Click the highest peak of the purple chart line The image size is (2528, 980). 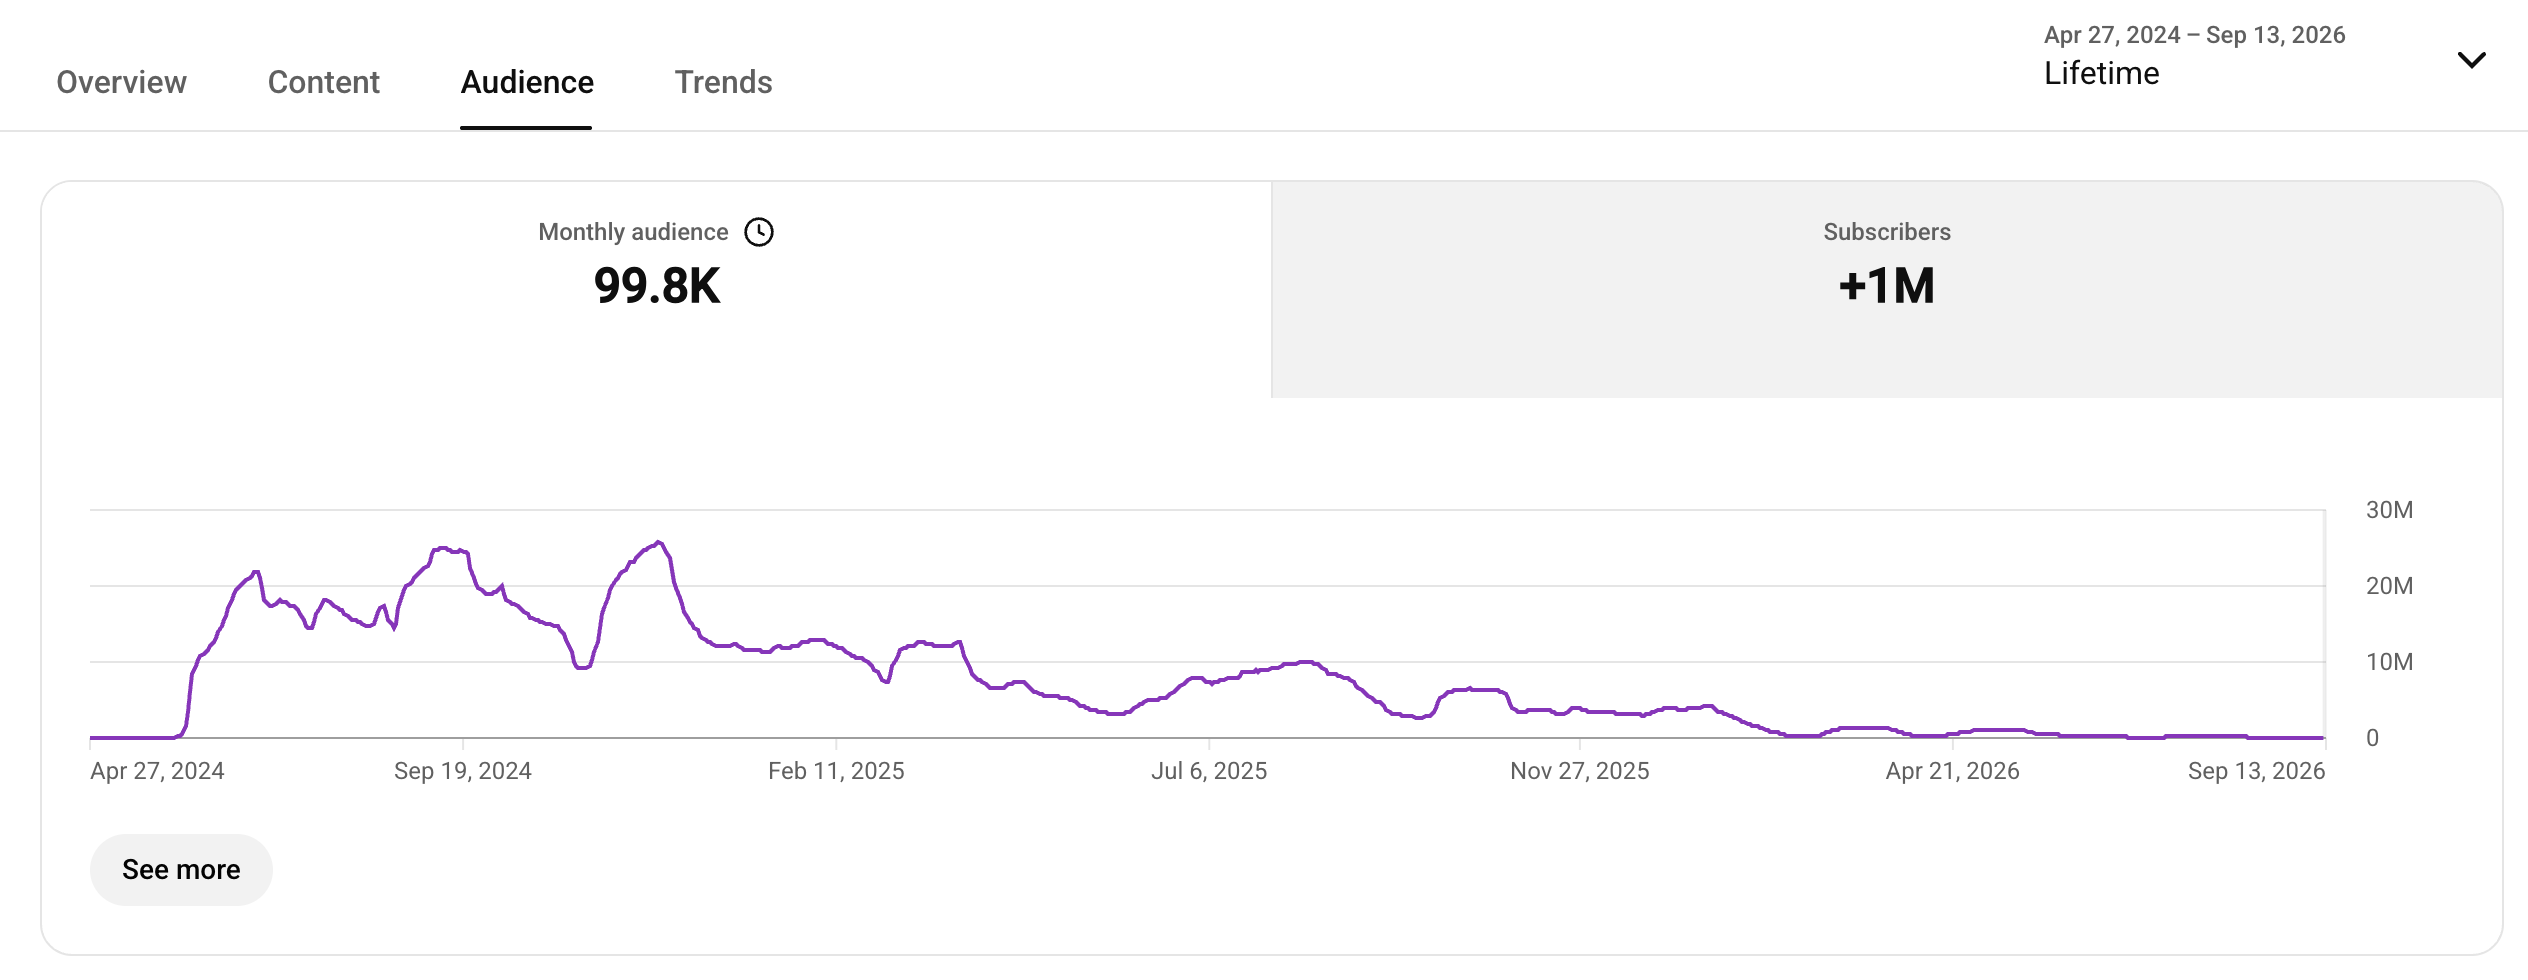pyautogui.click(x=658, y=542)
